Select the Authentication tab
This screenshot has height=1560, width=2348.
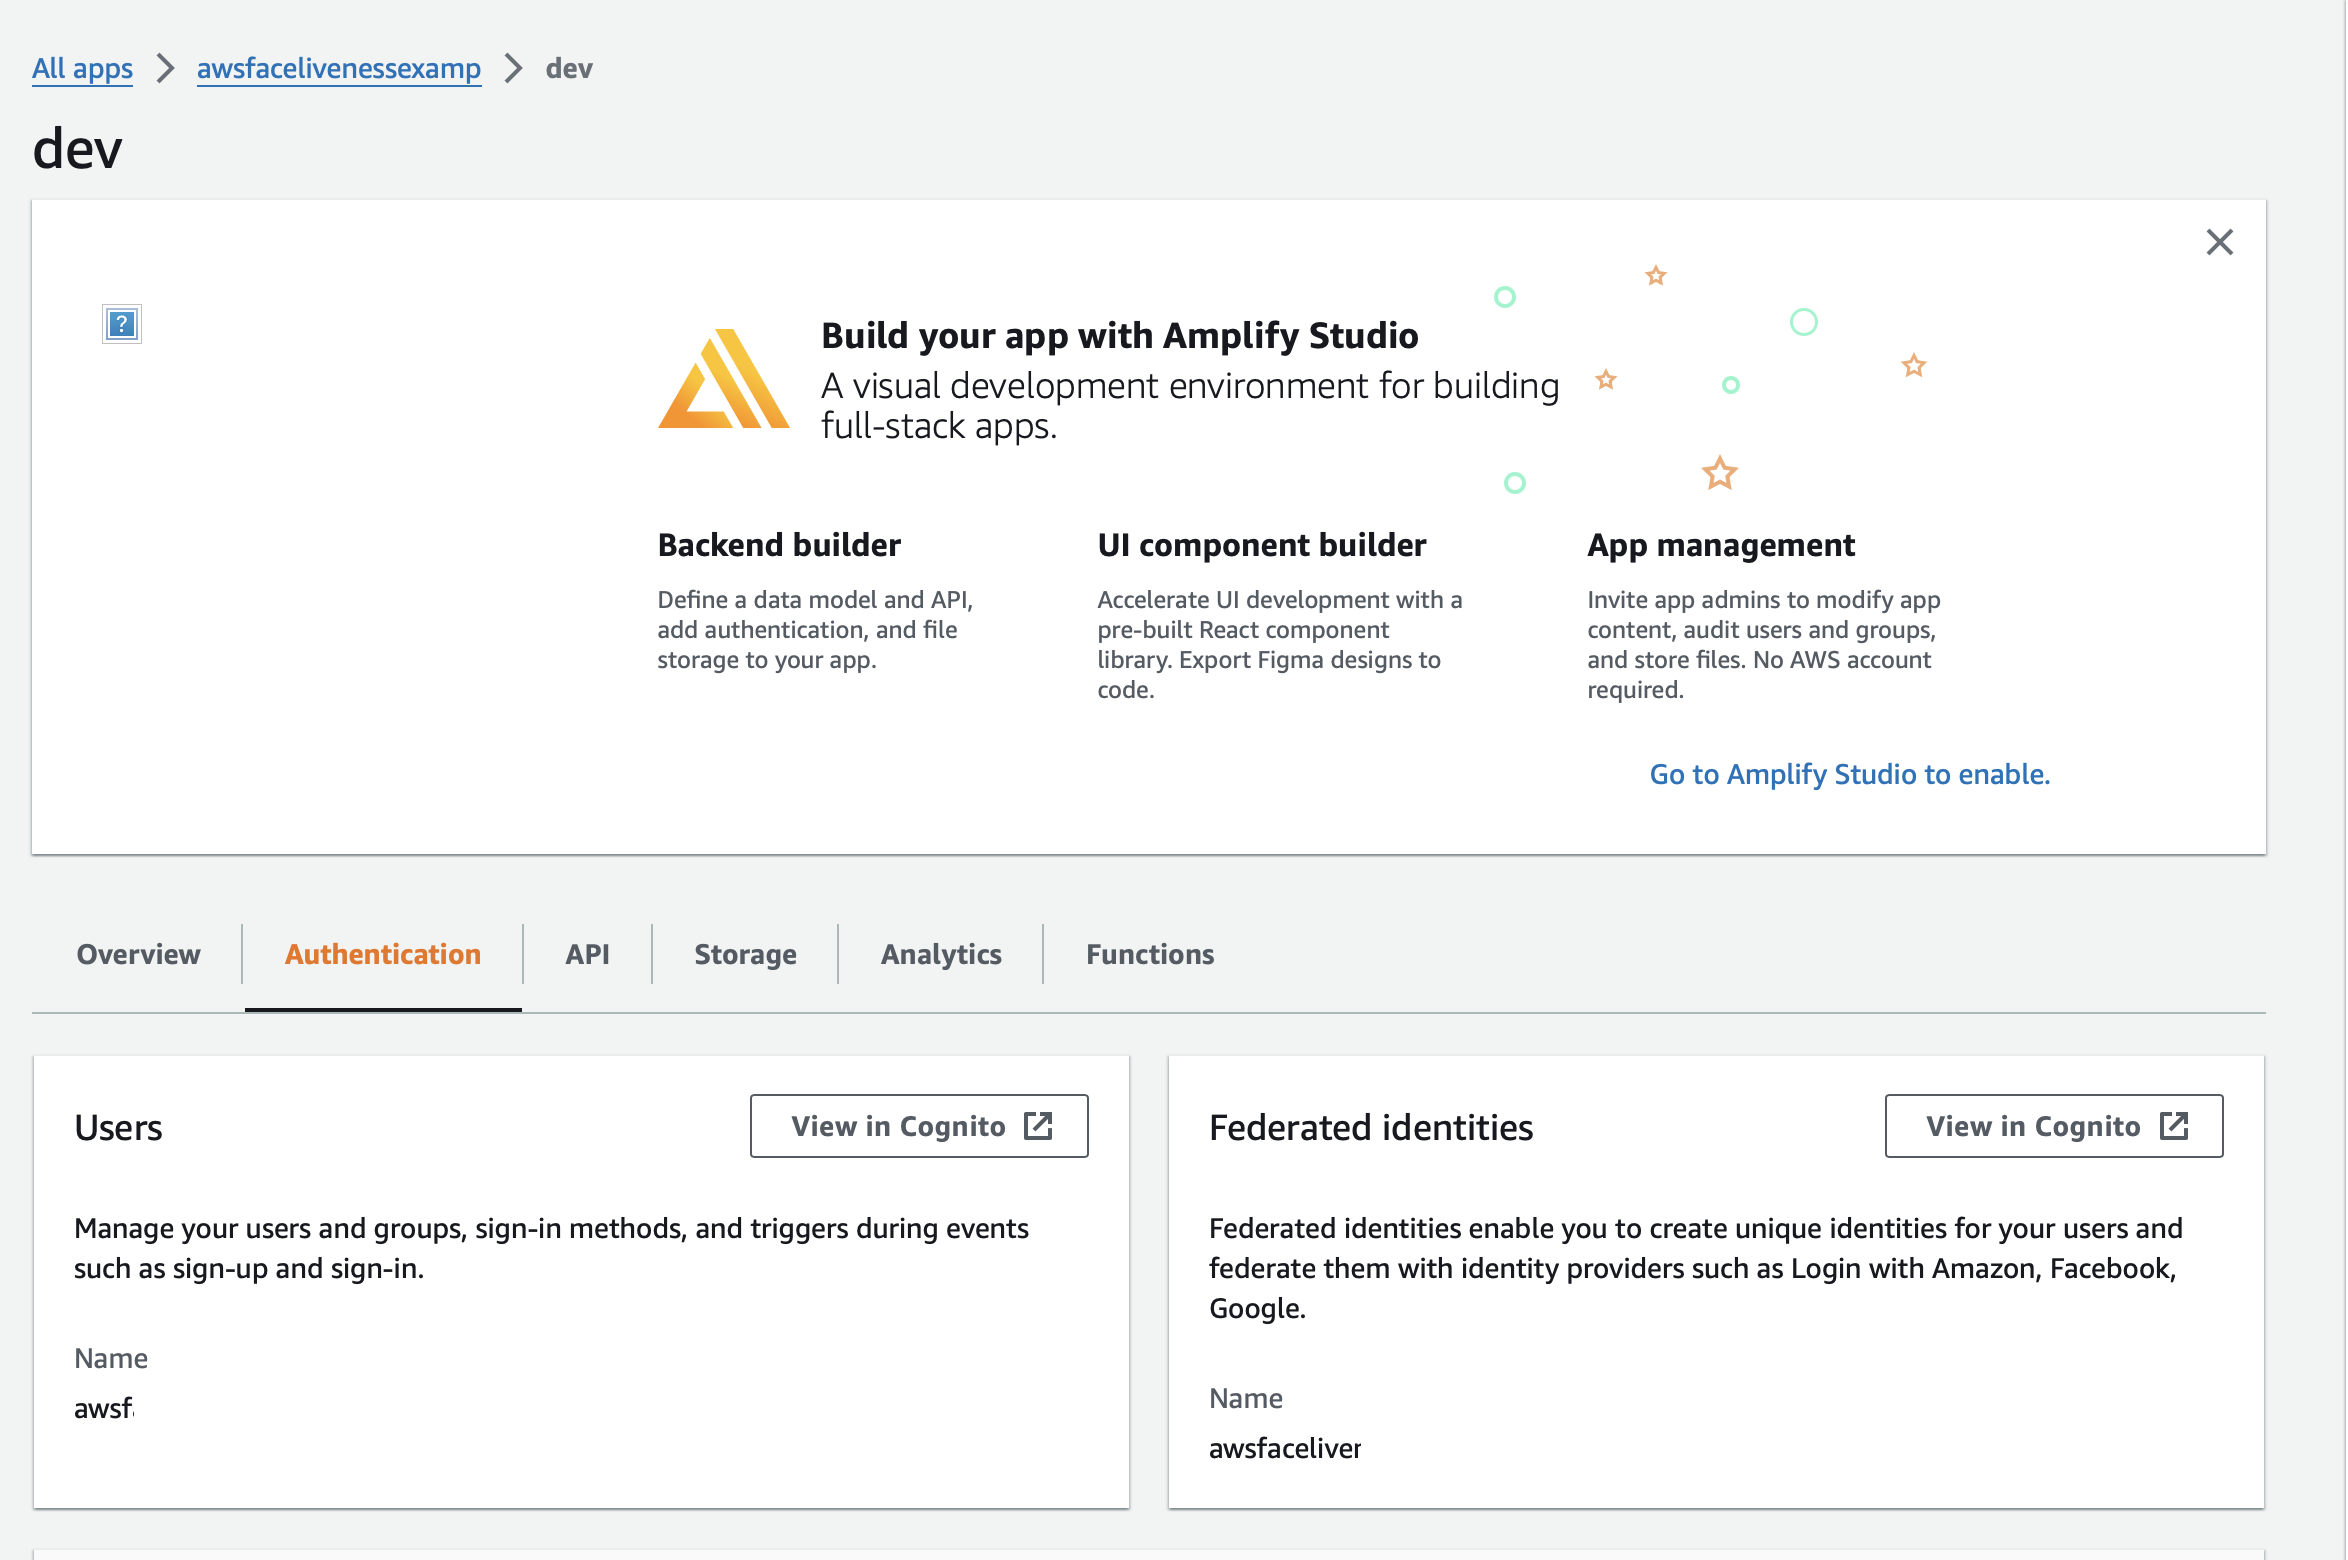pos(383,954)
